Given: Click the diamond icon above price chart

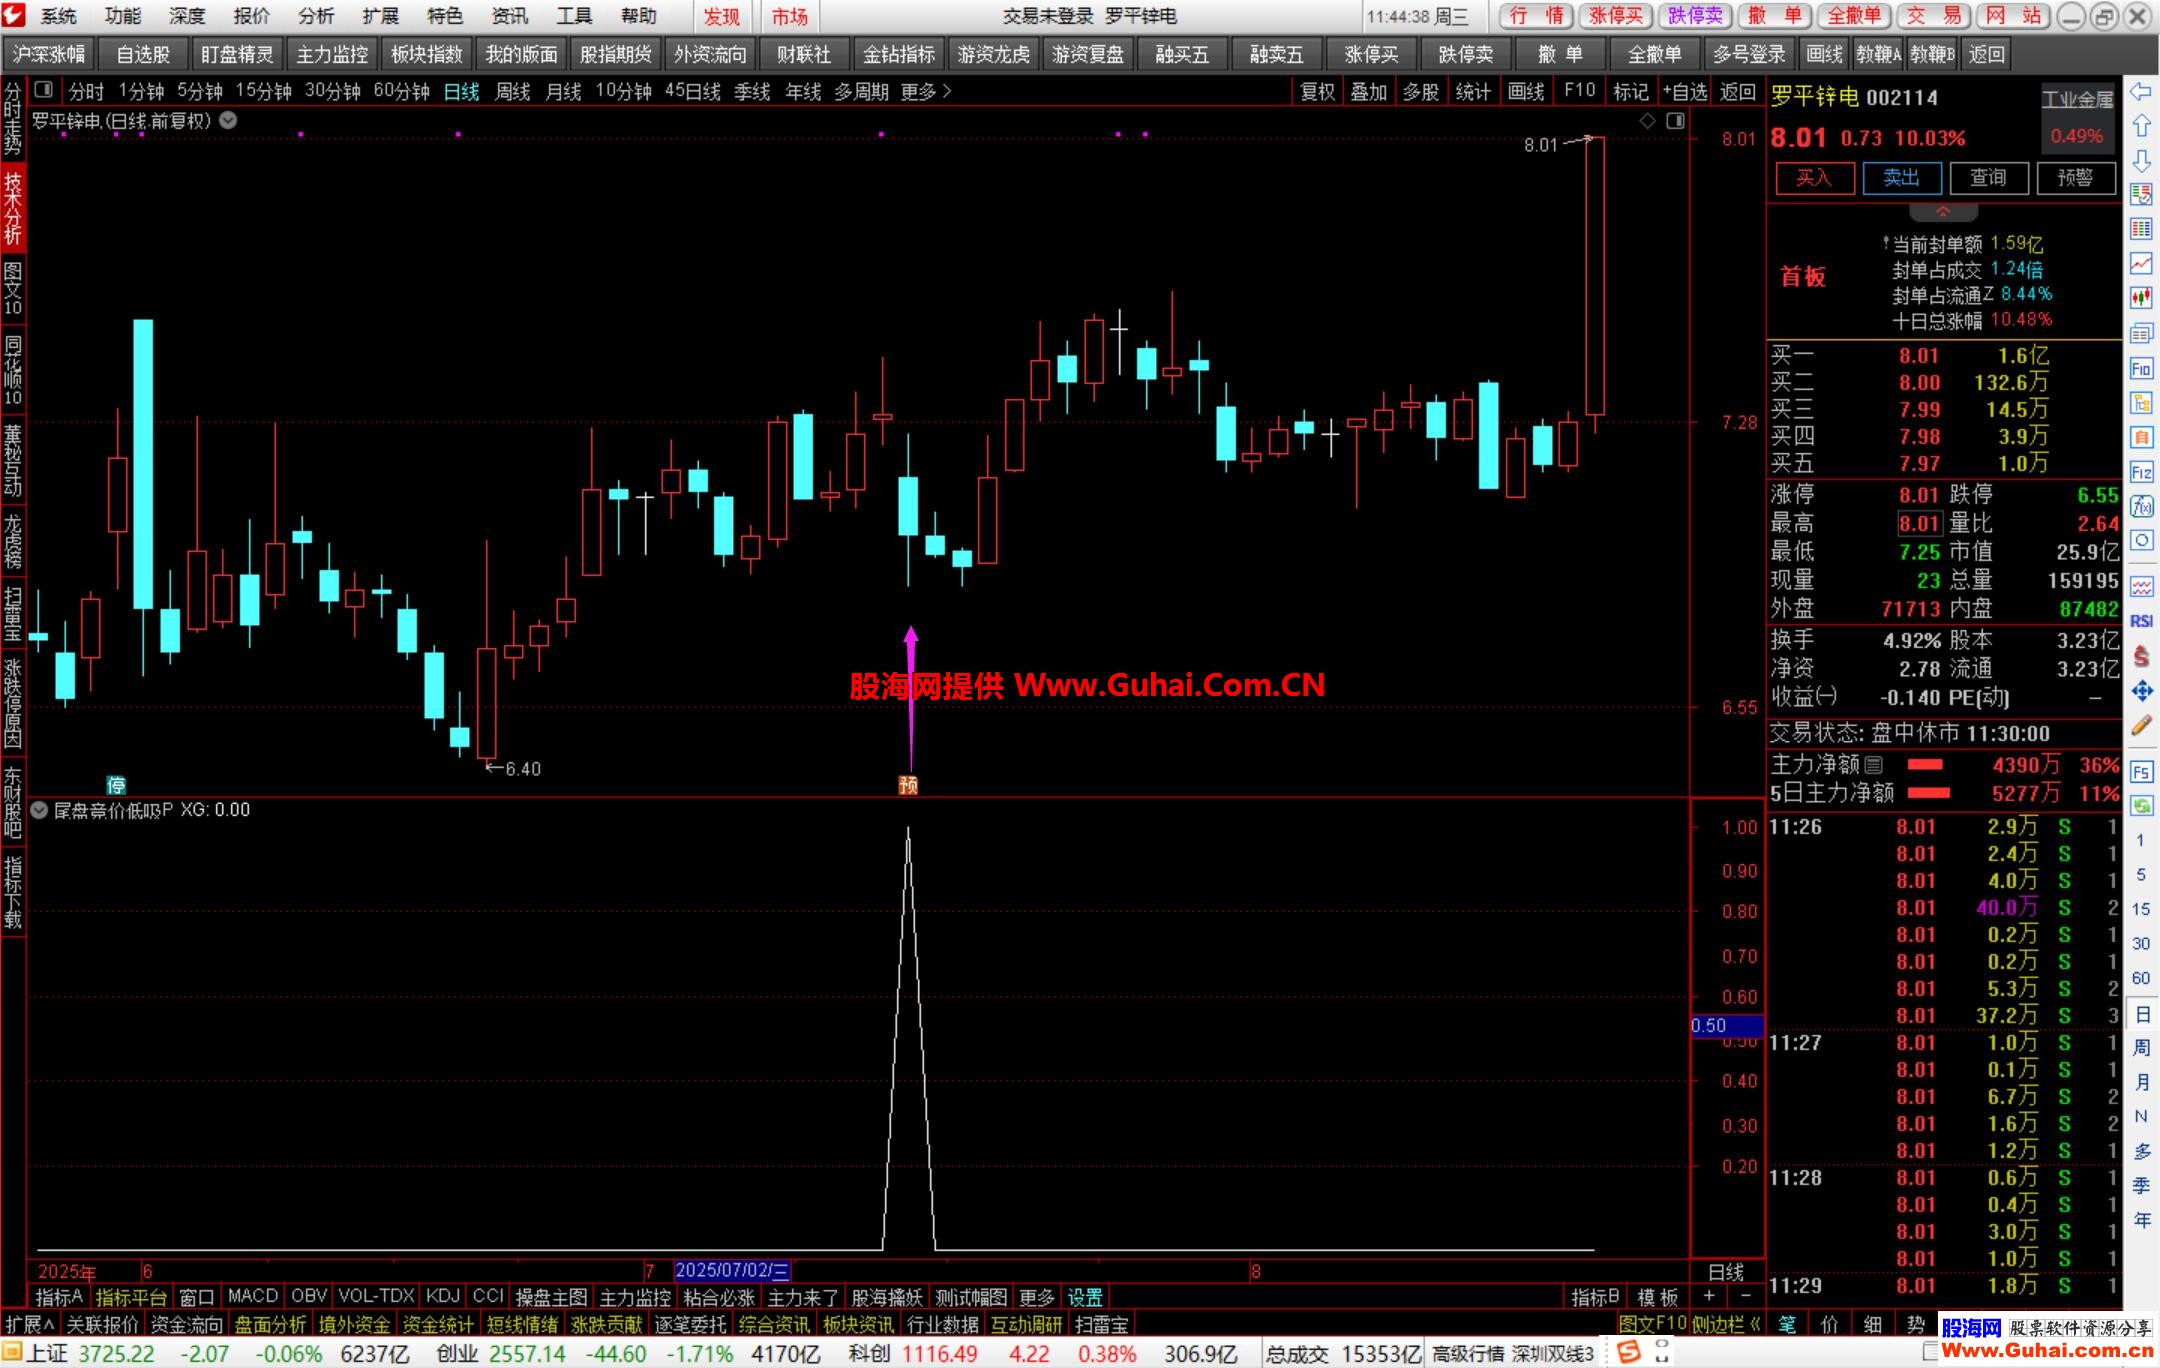Looking at the screenshot, I should pyautogui.click(x=1647, y=120).
